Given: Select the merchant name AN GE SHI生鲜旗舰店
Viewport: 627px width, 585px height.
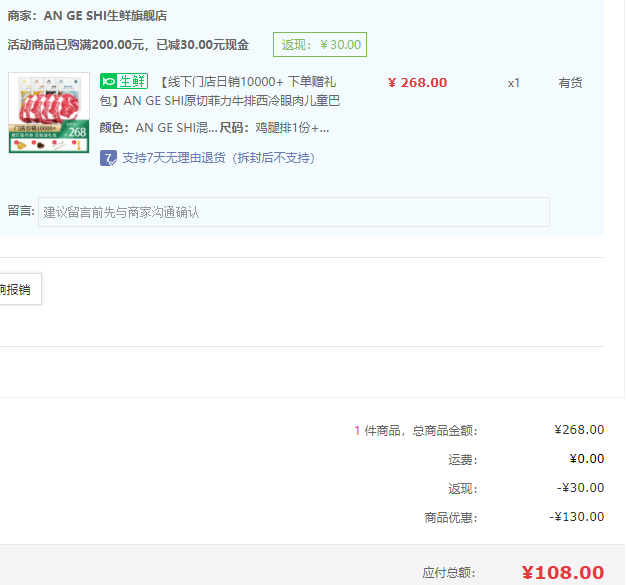Looking at the screenshot, I should 106,16.
